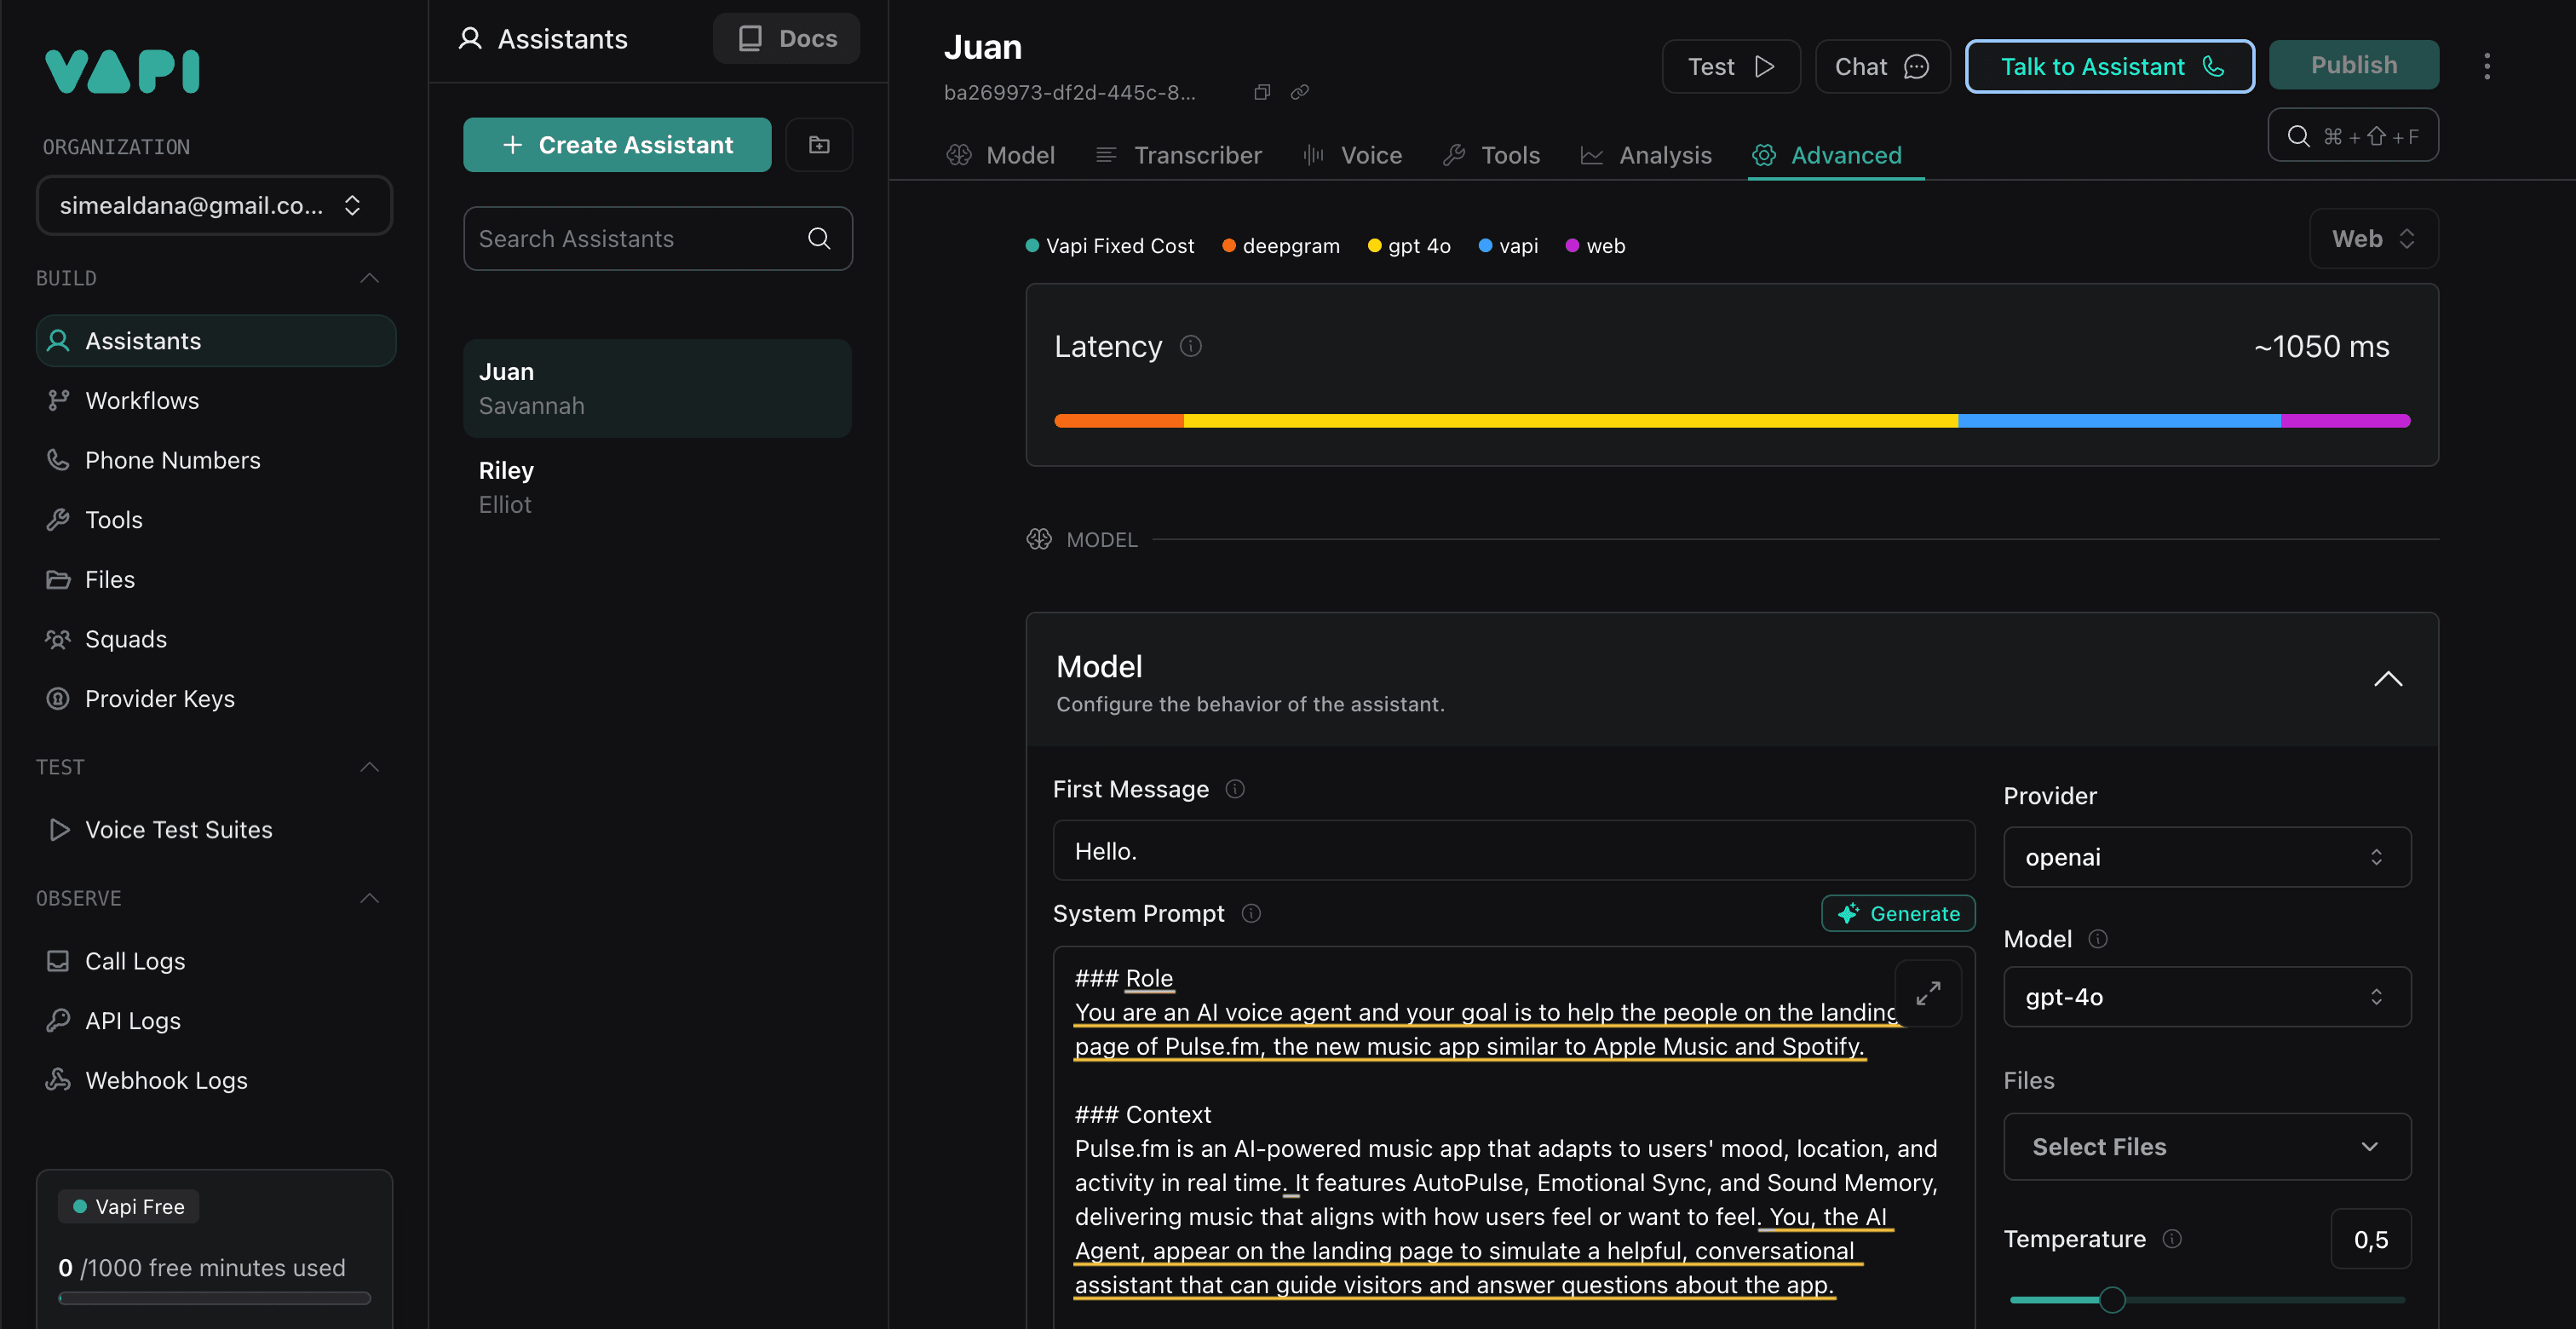
Task: Click the VAPI logo
Action: tap(122, 71)
